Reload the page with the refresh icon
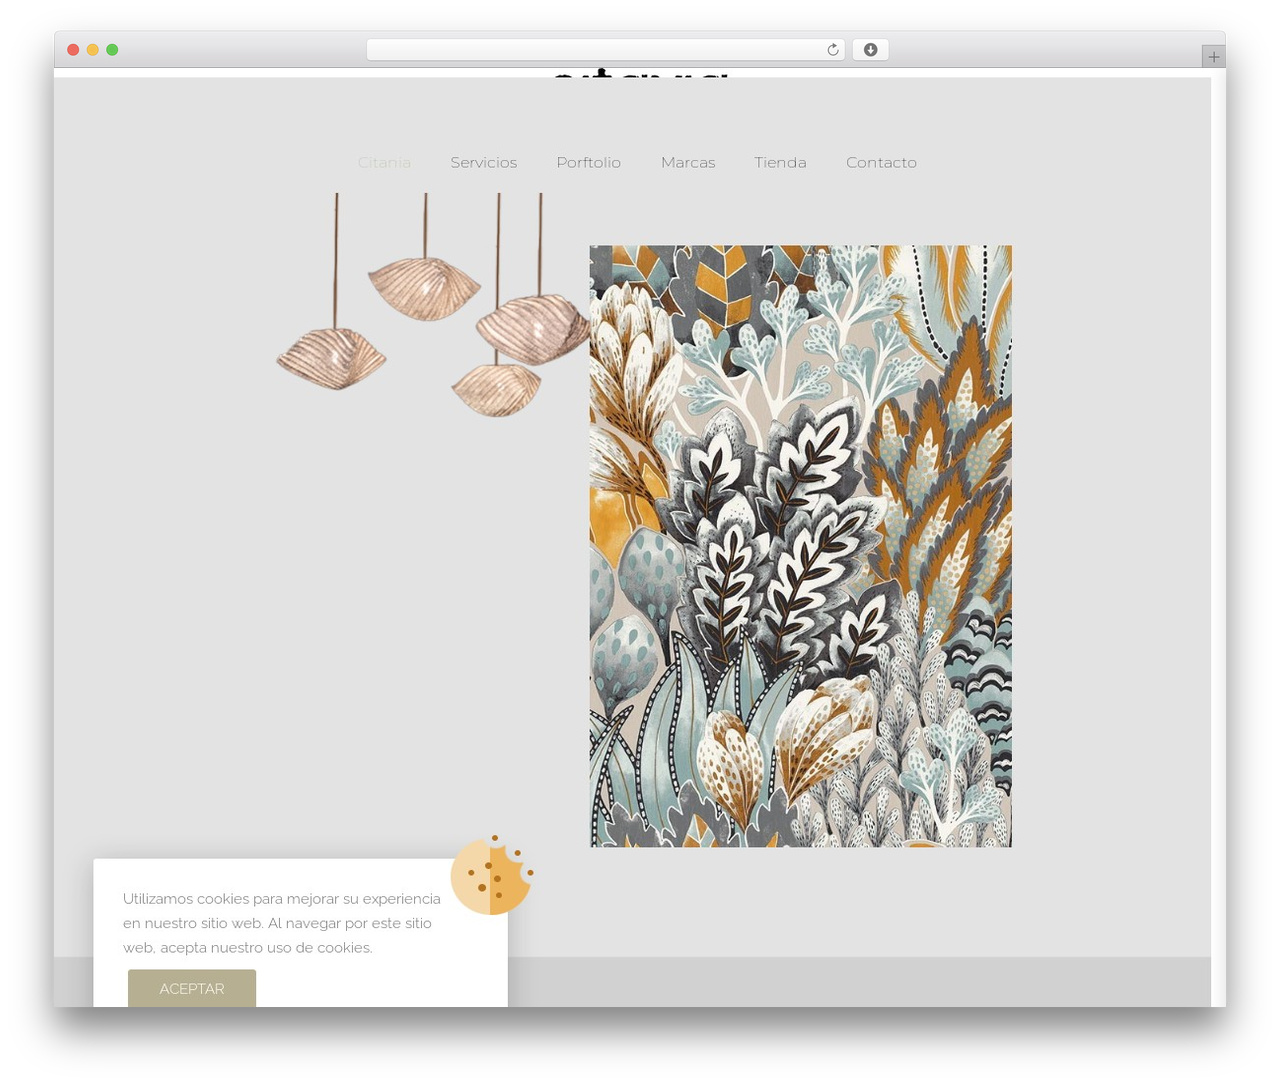This screenshot has height=1084, width=1280. [832, 50]
